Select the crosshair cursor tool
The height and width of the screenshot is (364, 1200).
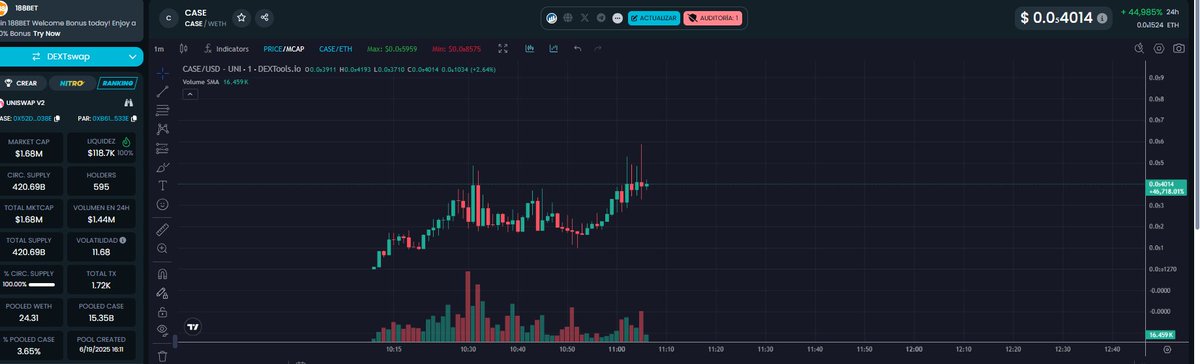click(162, 72)
